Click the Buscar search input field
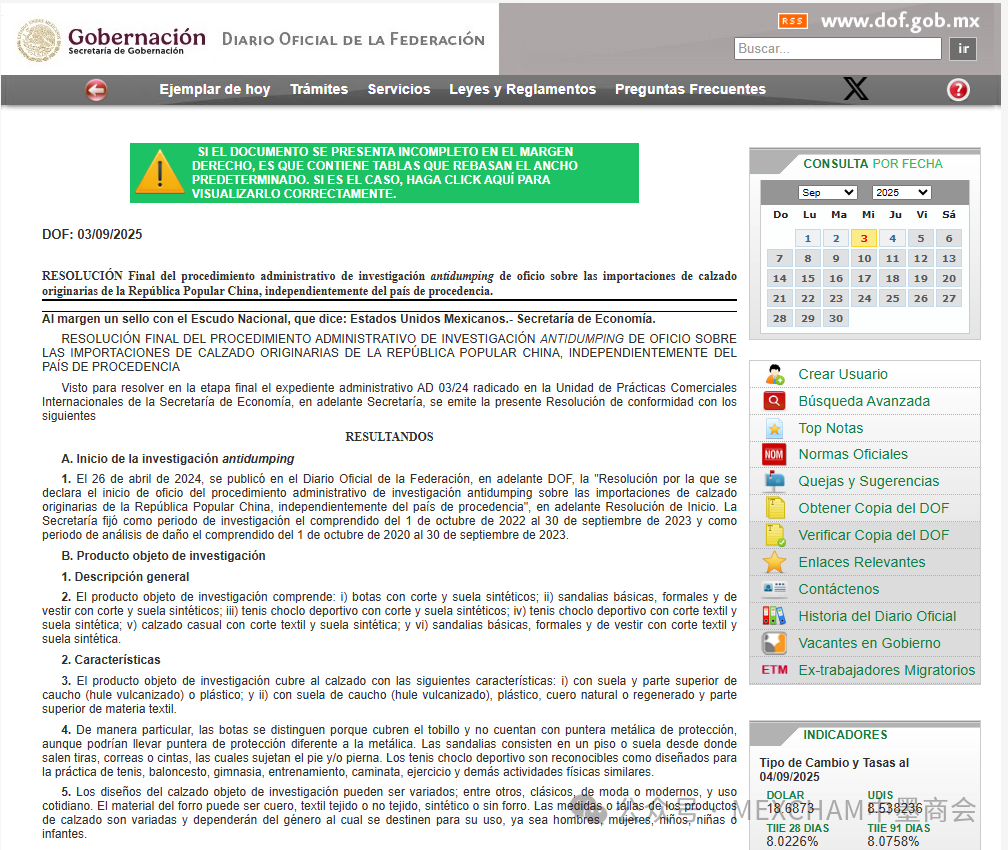The height and width of the screenshot is (850, 1008). [838, 49]
